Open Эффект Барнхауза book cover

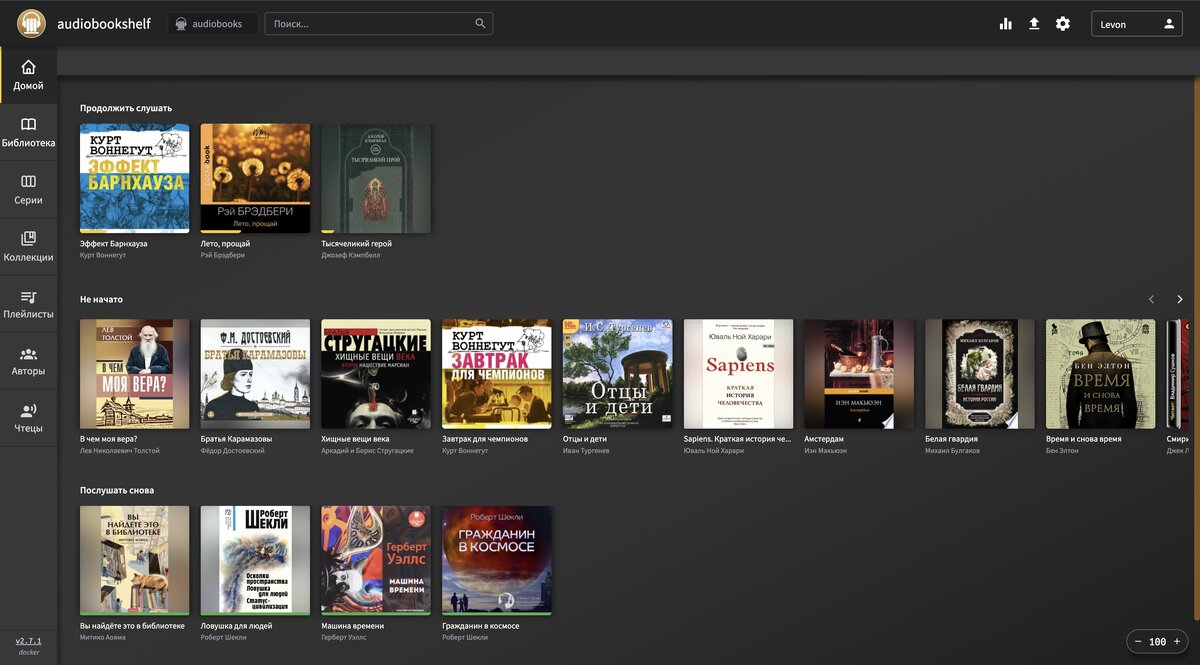(134, 178)
